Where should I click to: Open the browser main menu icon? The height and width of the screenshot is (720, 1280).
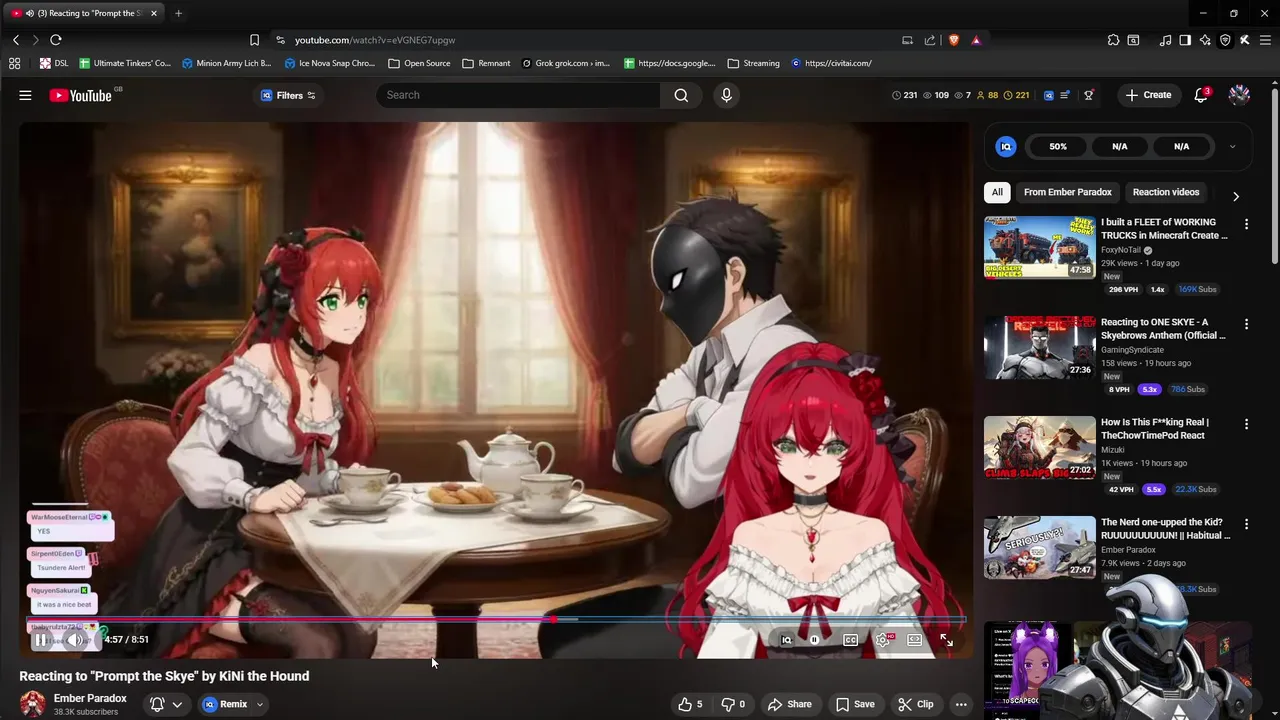click(1266, 40)
